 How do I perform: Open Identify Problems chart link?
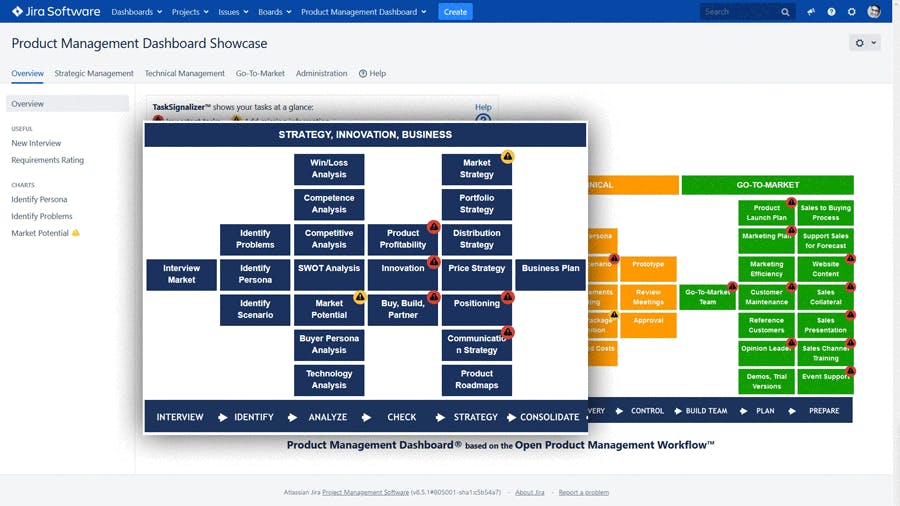coord(42,216)
